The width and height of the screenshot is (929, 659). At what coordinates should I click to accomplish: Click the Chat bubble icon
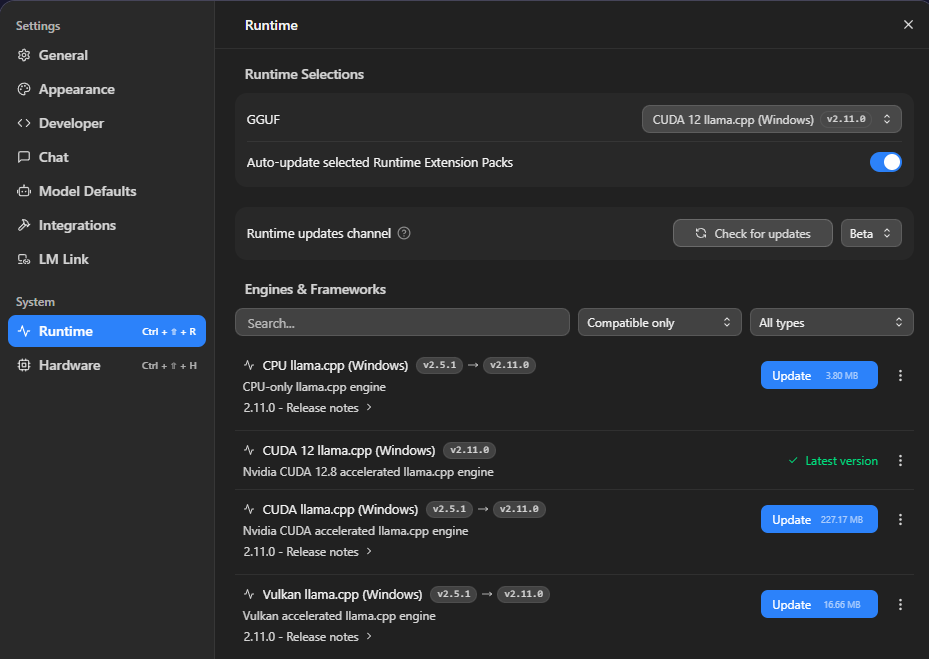[x=24, y=157]
